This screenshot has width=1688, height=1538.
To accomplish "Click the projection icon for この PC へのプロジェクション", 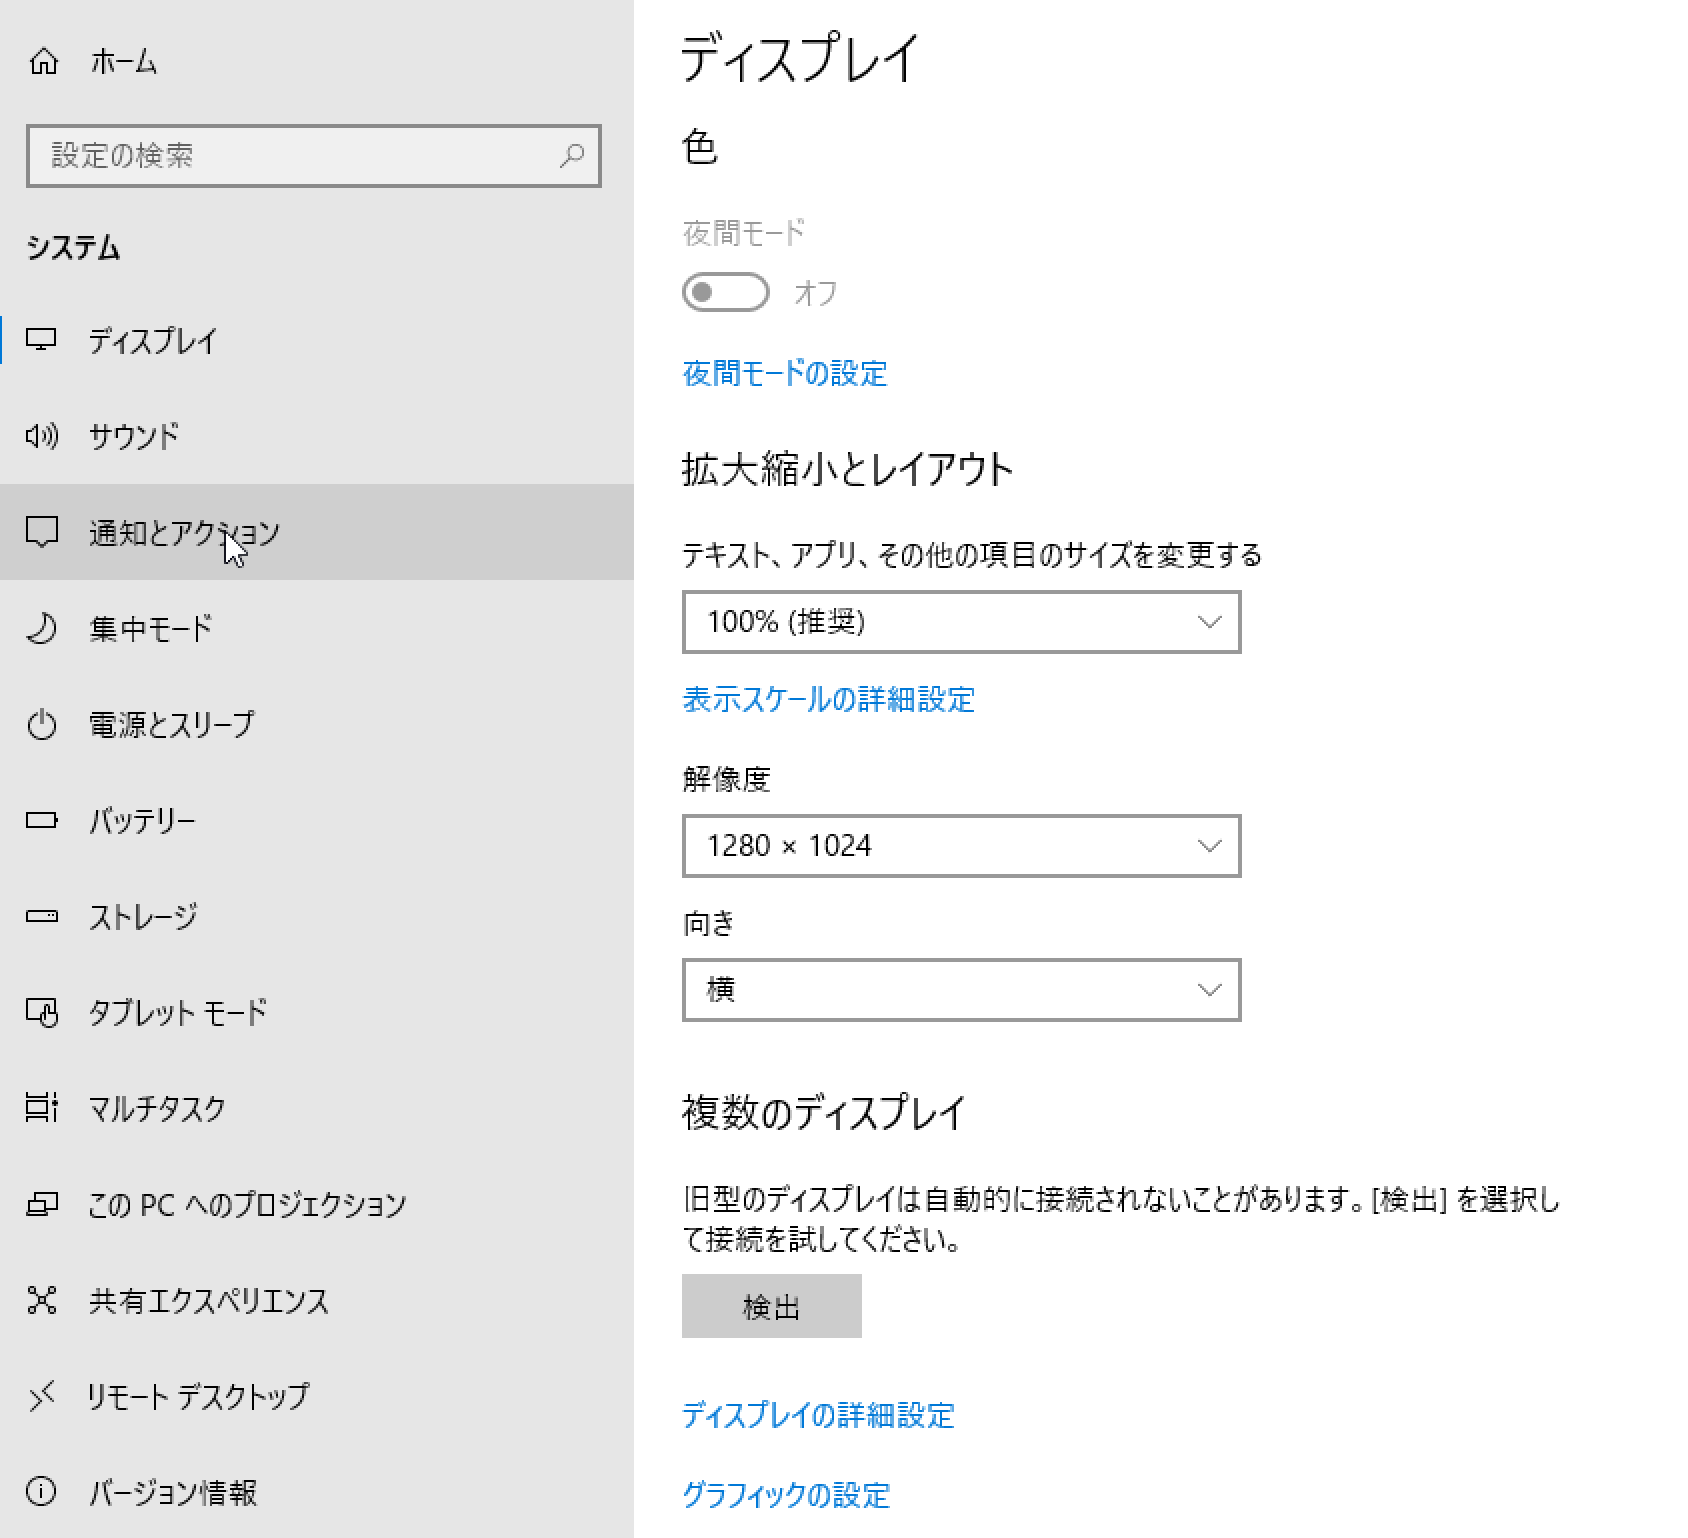I will pyautogui.click(x=41, y=1204).
